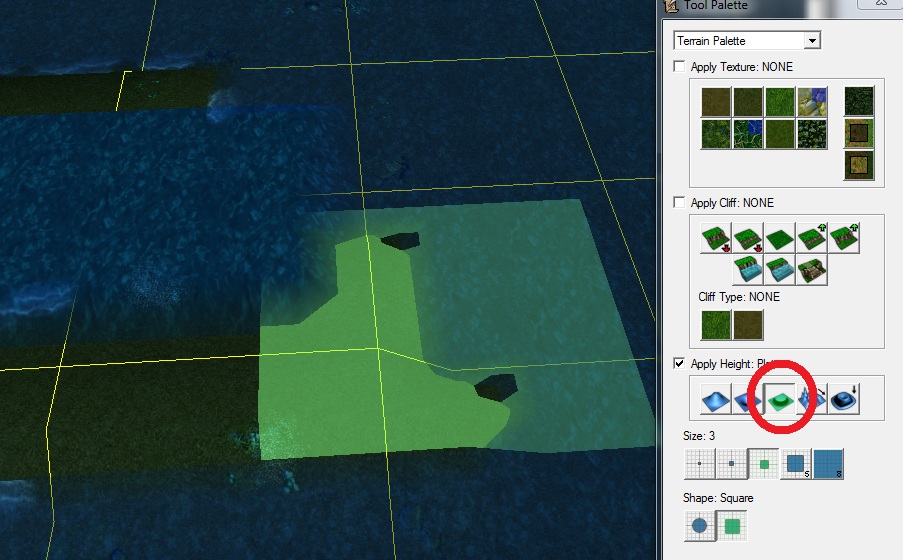The width and height of the screenshot is (904, 560).
Task: Select the Ramp cliff tool
Action: pyautogui.click(x=812, y=270)
